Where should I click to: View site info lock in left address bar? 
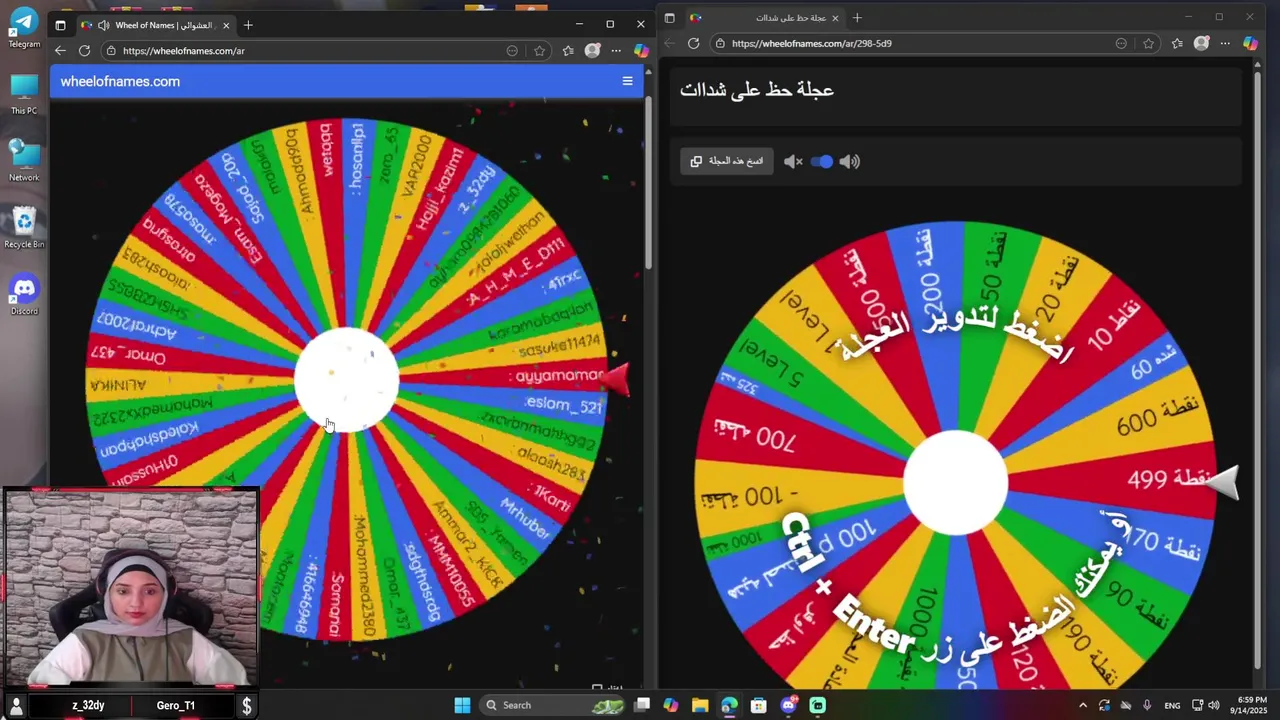click(x=112, y=50)
